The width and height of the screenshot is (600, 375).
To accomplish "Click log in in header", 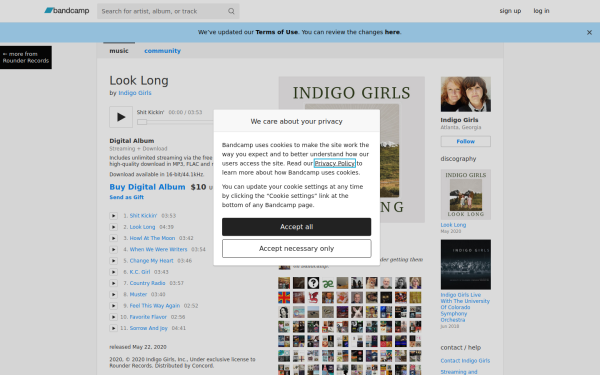I will pyautogui.click(x=541, y=11).
